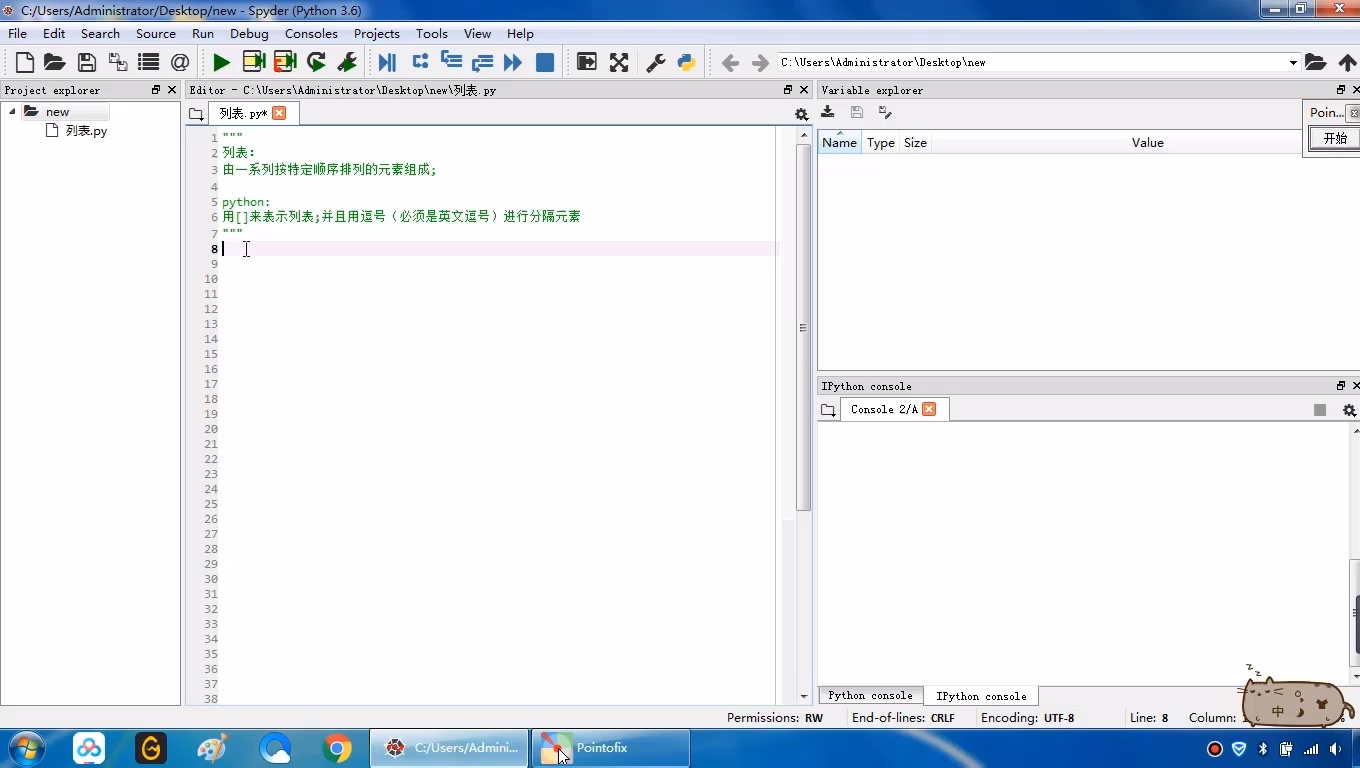Image resolution: width=1360 pixels, height=768 pixels.
Task: Collapse the 'new' project folder
Action: (x=13, y=112)
